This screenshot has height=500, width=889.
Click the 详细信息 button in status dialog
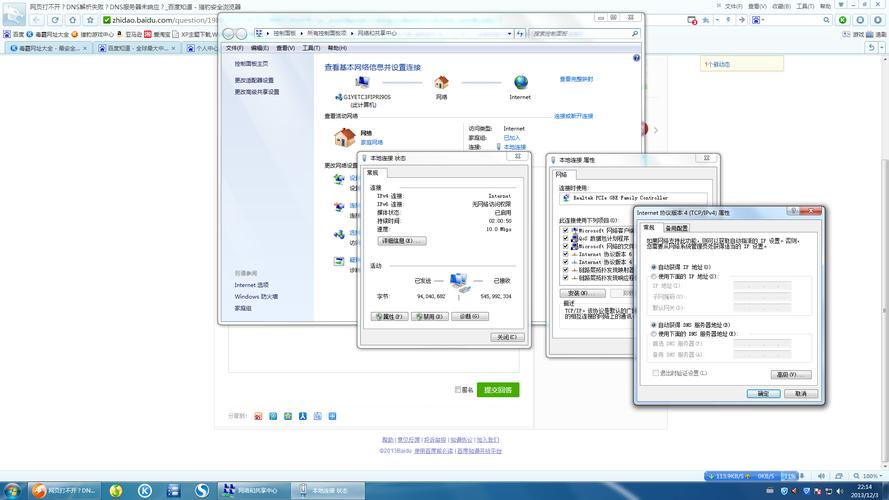point(401,241)
